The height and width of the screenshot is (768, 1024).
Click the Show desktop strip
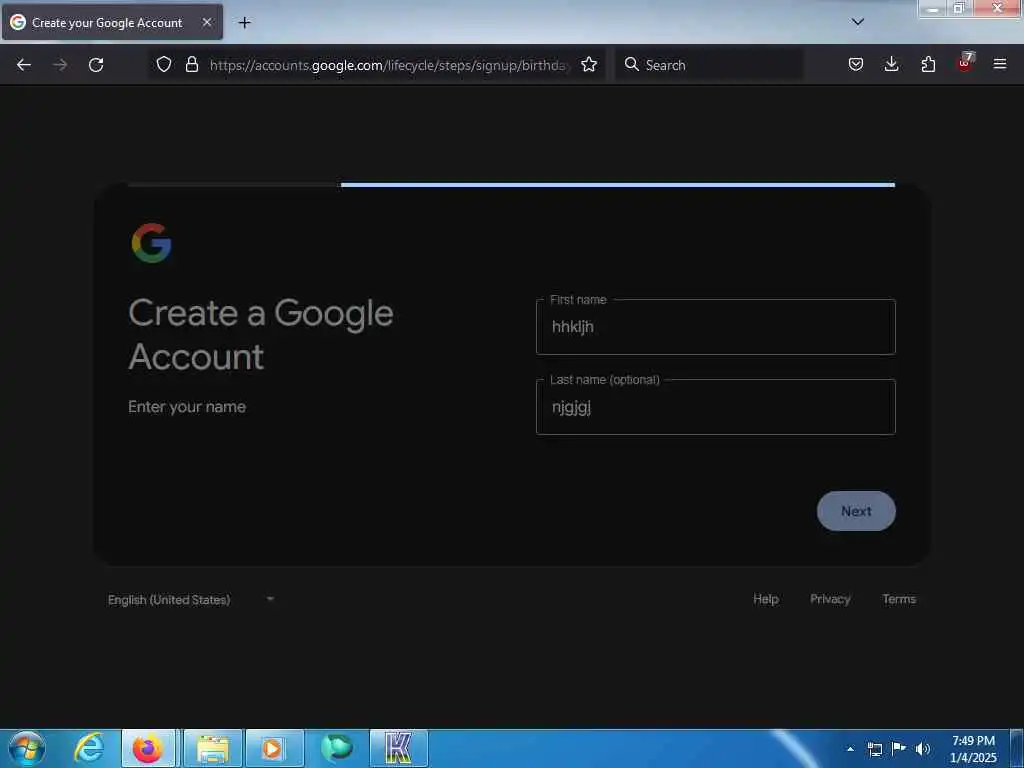click(x=1017, y=749)
